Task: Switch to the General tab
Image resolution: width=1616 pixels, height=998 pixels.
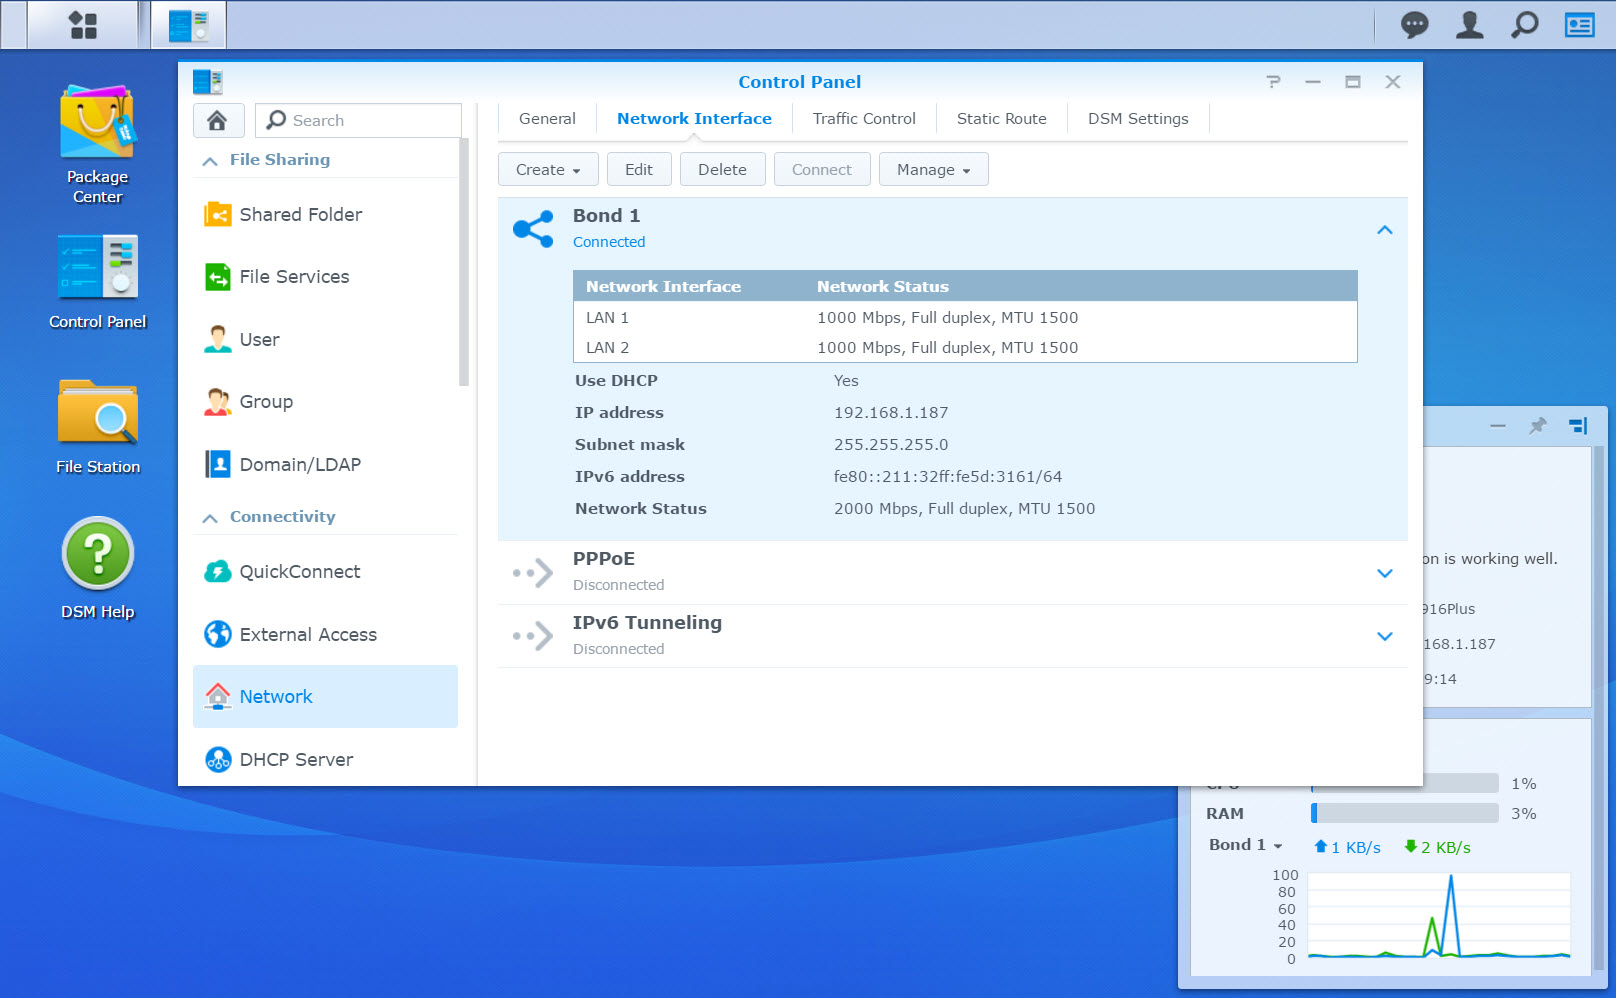Action: [547, 118]
